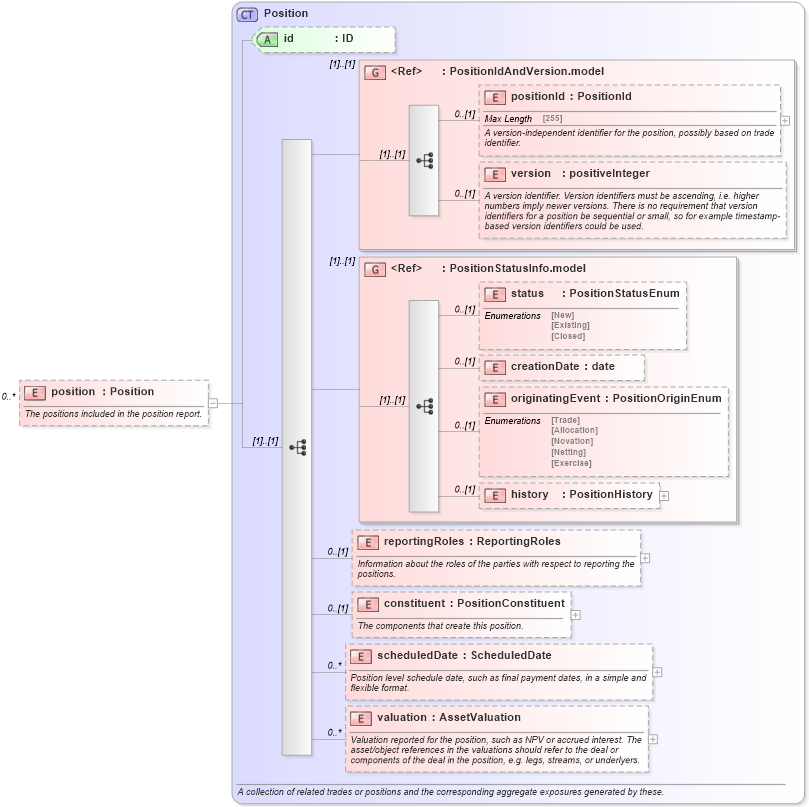Select the green A attribute icon for id
This screenshot has width=809, height=807.
point(267,39)
